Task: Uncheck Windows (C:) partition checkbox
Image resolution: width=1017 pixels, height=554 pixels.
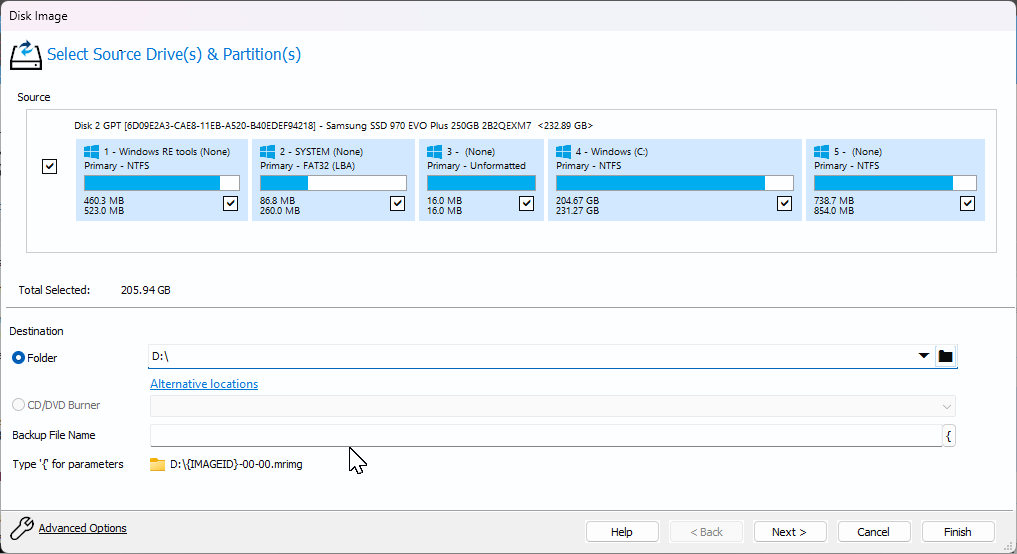Action: [x=784, y=204]
